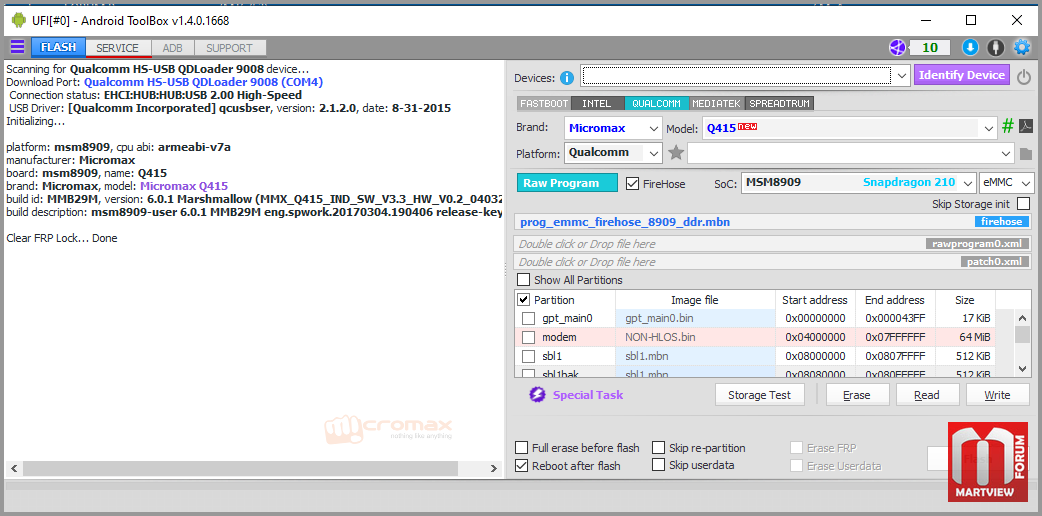The image size is (1042, 516).
Task: Click the partition list scroll down arrow
Action: [x=1023, y=368]
